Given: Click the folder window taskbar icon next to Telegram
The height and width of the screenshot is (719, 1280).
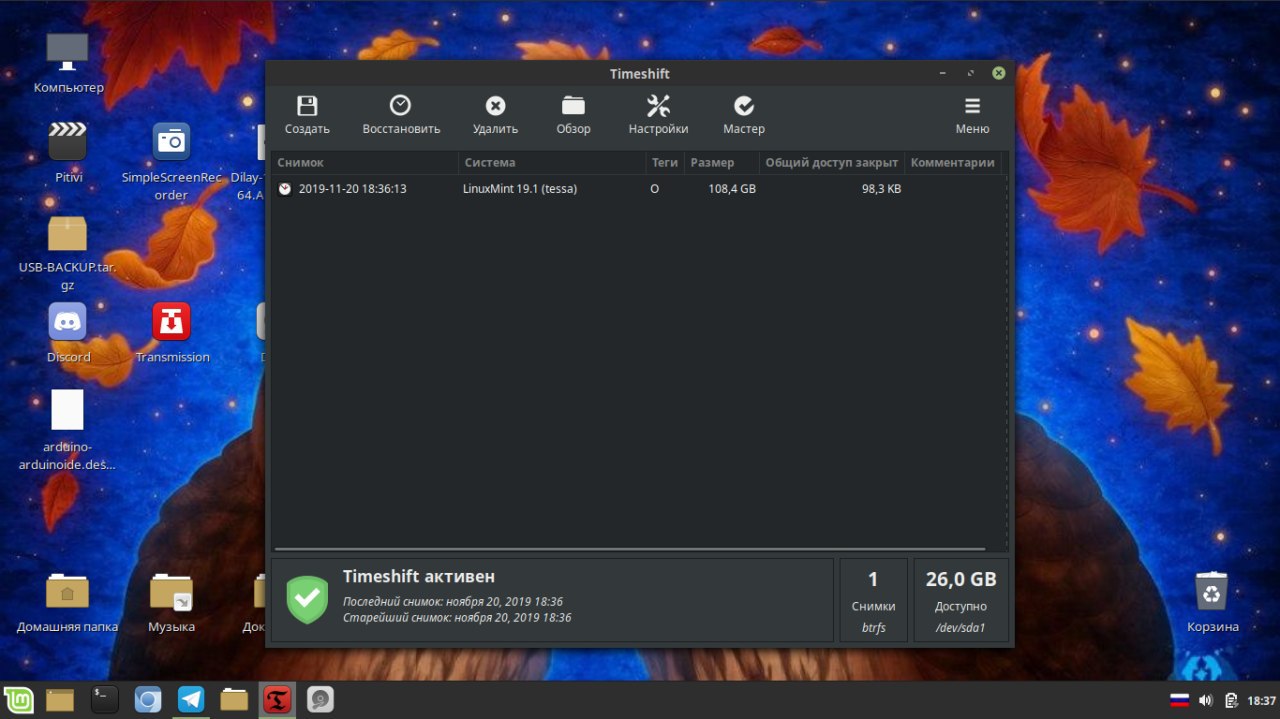Looking at the screenshot, I should point(234,700).
